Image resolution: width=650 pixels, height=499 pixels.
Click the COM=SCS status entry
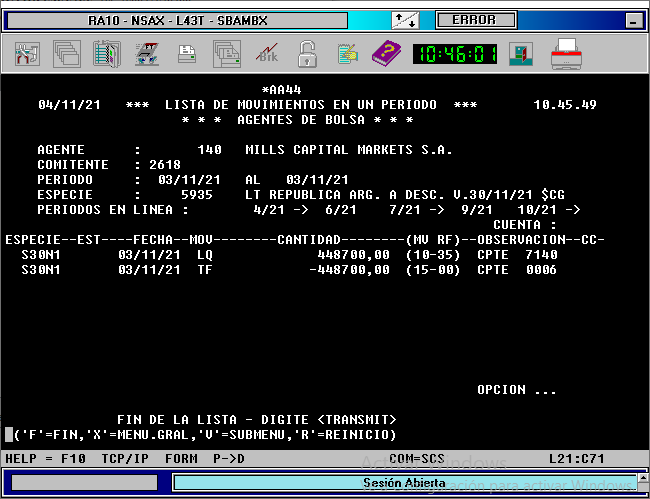[417, 459]
